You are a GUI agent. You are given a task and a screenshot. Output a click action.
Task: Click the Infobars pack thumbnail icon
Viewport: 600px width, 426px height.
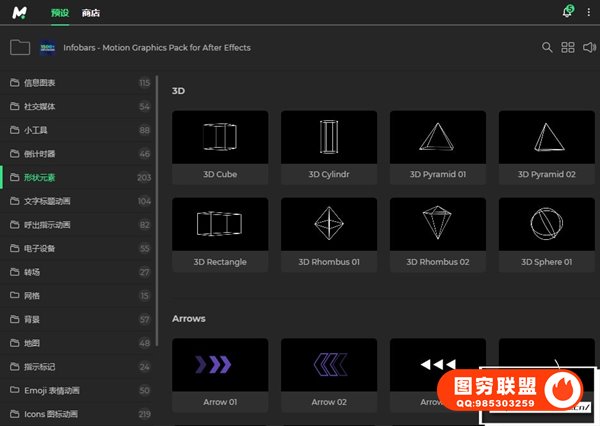48,47
